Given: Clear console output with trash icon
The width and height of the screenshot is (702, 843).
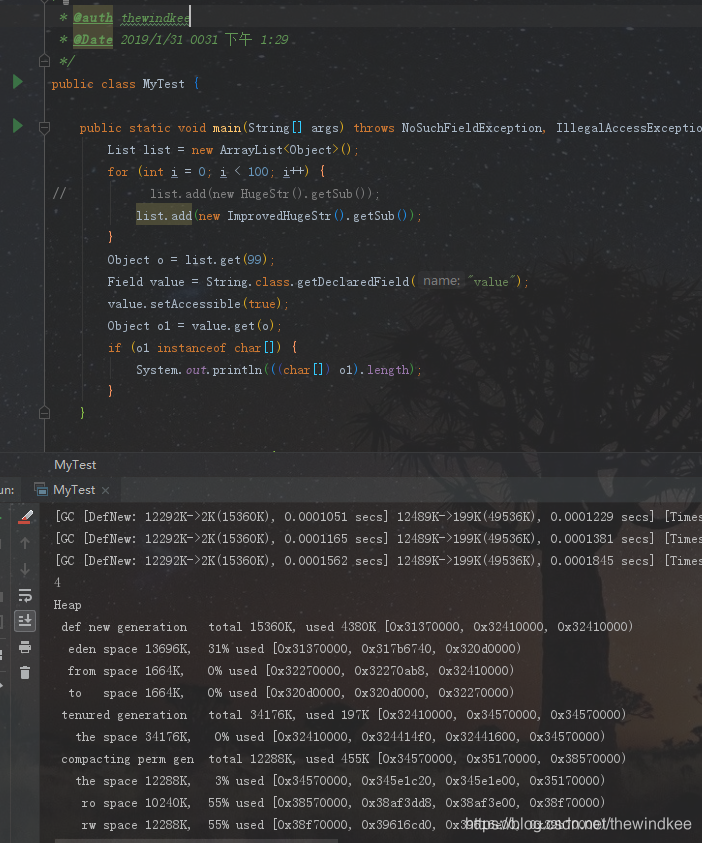Looking at the screenshot, I should [25, 673].
